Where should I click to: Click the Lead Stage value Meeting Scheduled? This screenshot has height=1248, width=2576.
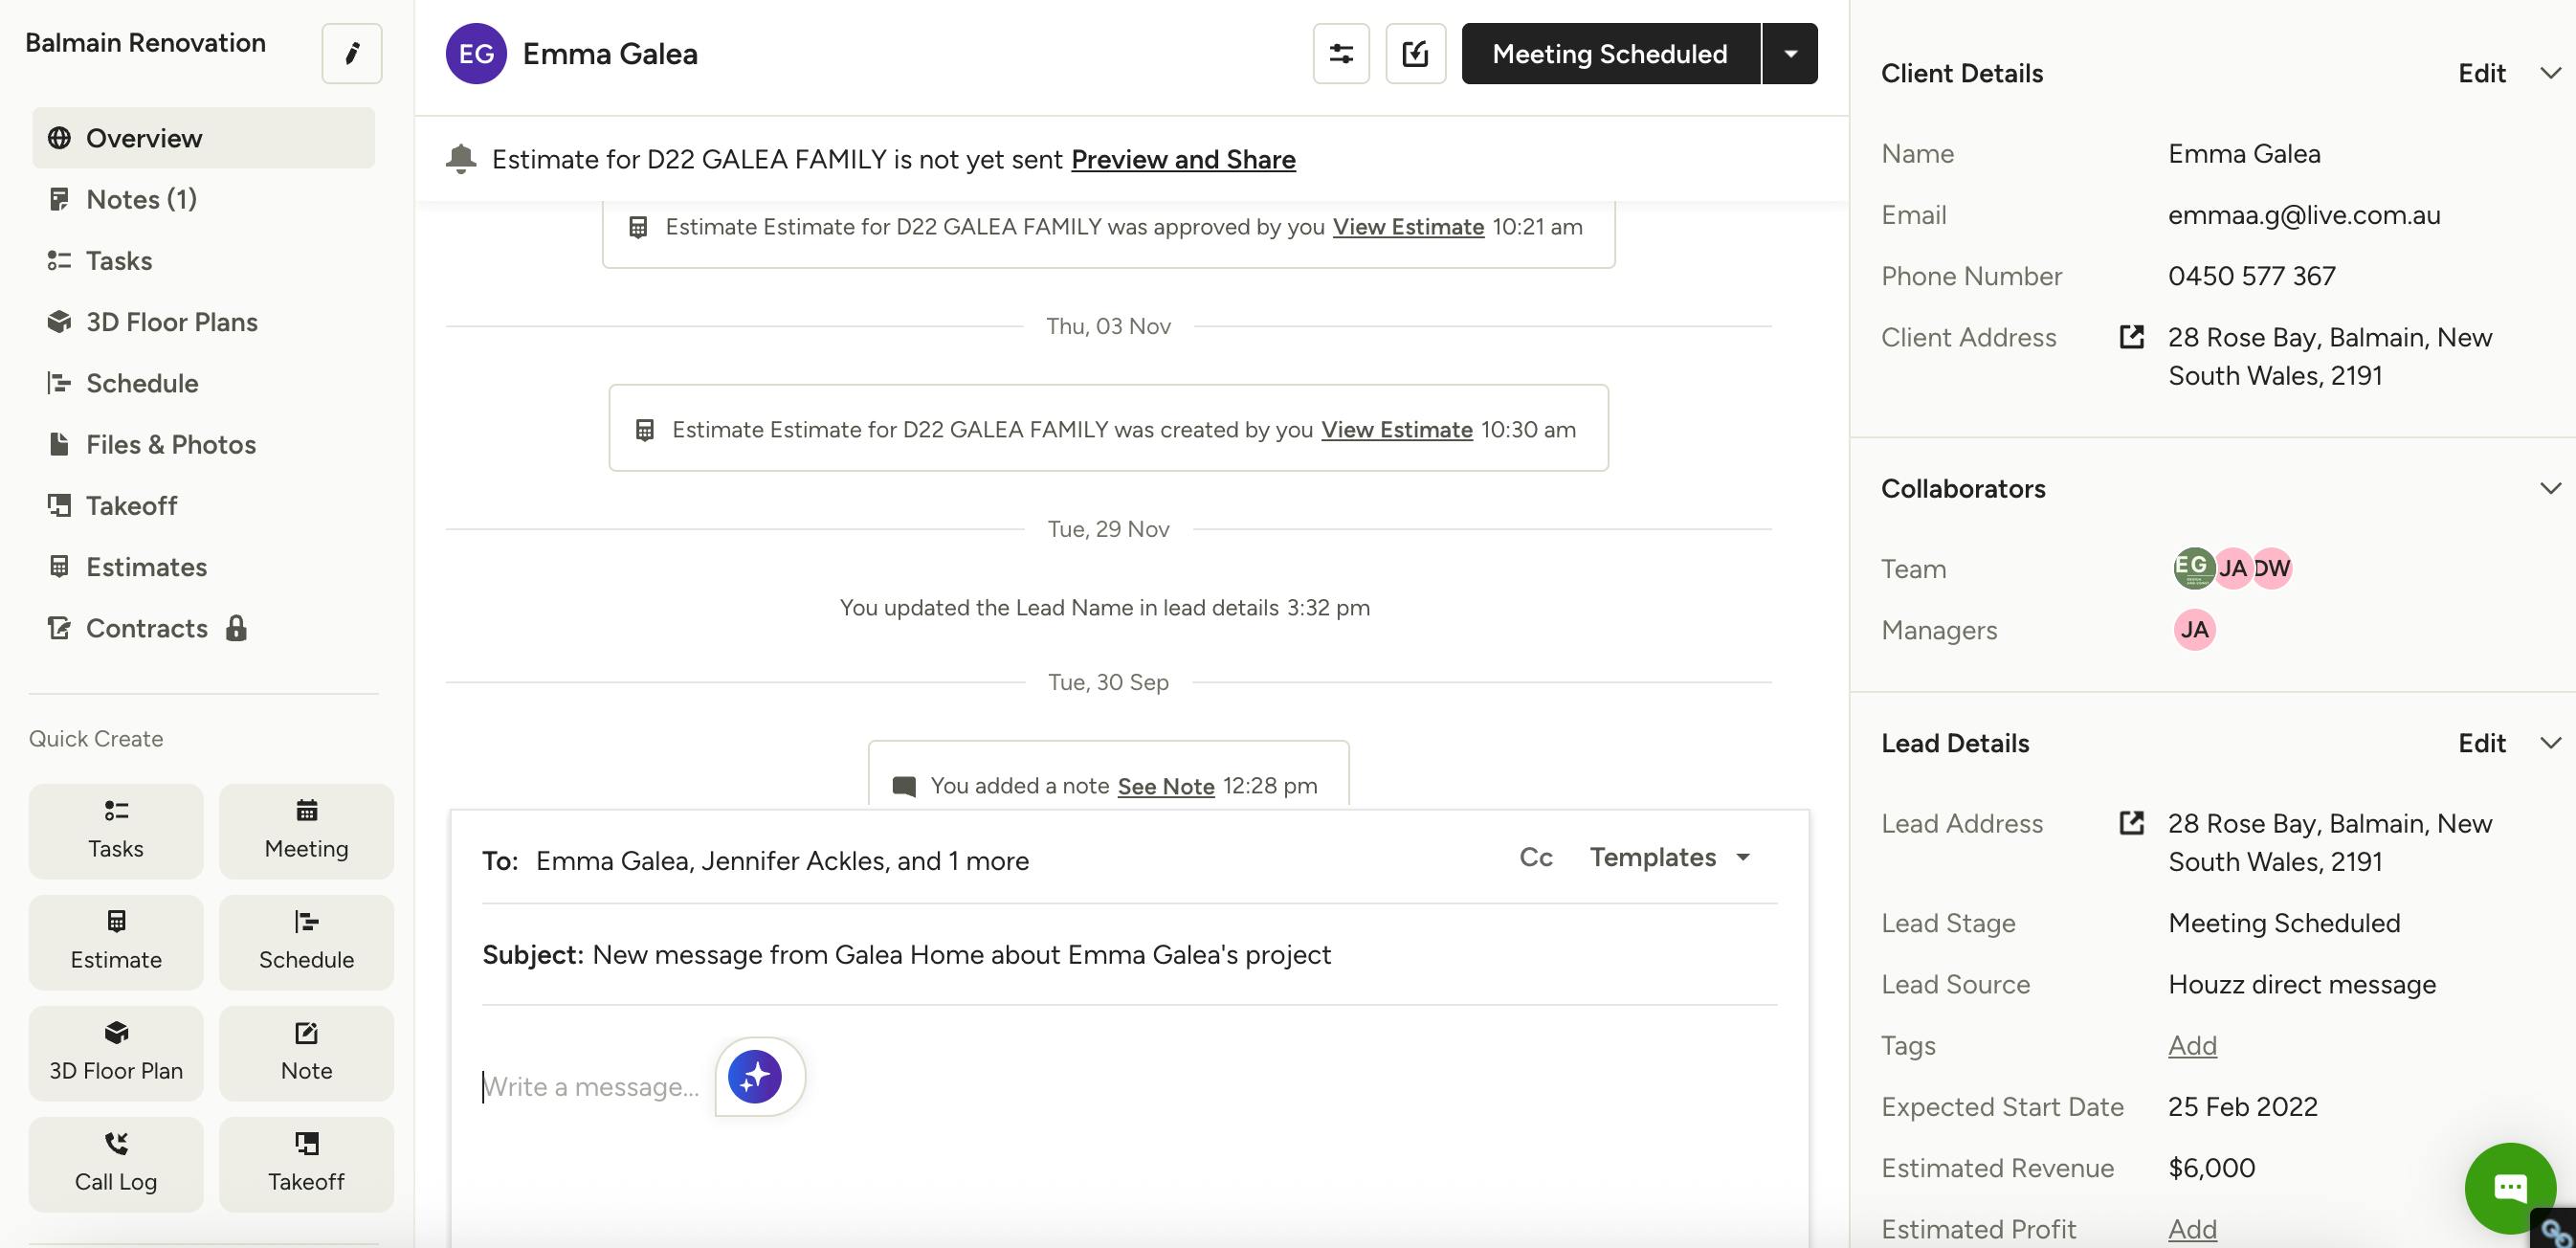pyautogui.click(x=2283, y=923)
